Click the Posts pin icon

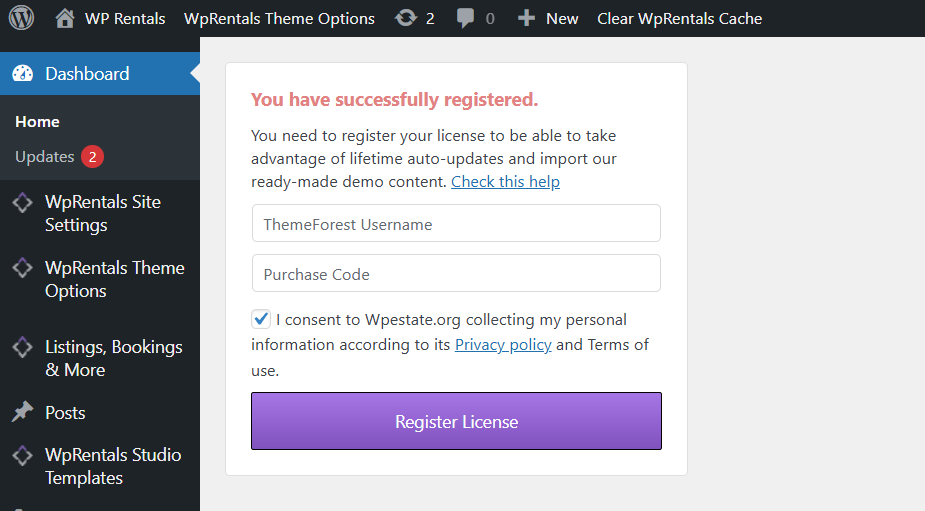click(x=22, y=412)
